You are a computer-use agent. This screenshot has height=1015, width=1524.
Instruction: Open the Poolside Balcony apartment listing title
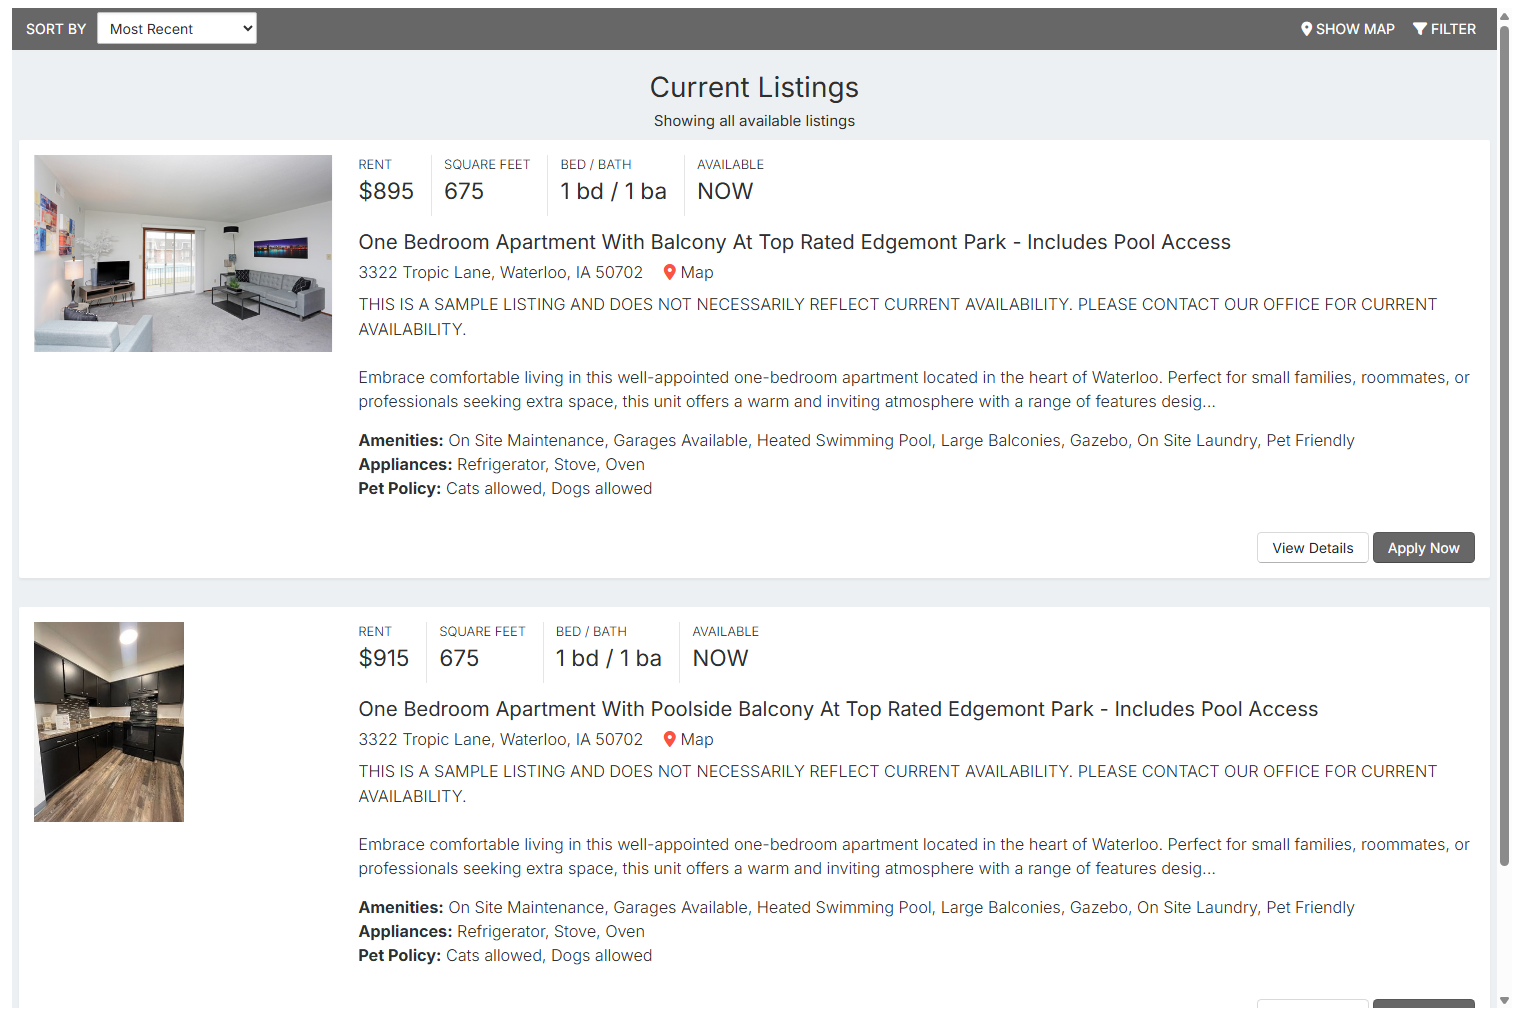click(838, 709)
